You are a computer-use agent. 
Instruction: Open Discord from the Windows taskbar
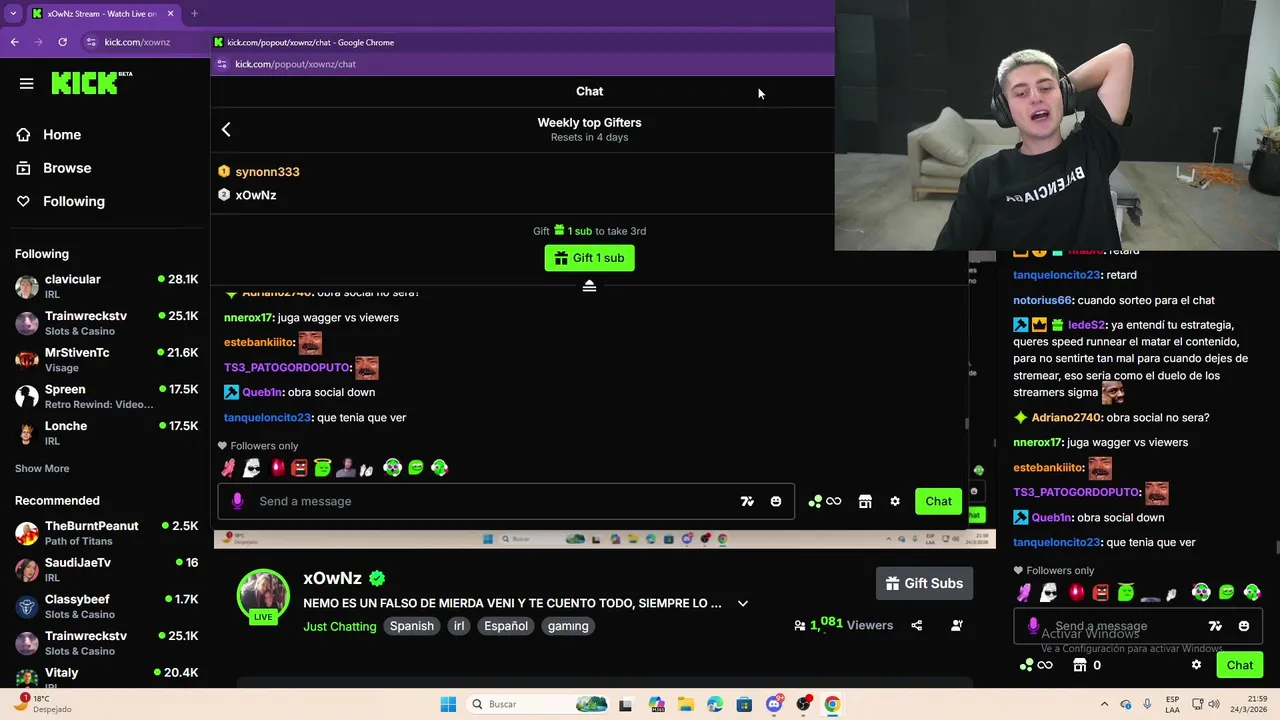coord(774,704)
